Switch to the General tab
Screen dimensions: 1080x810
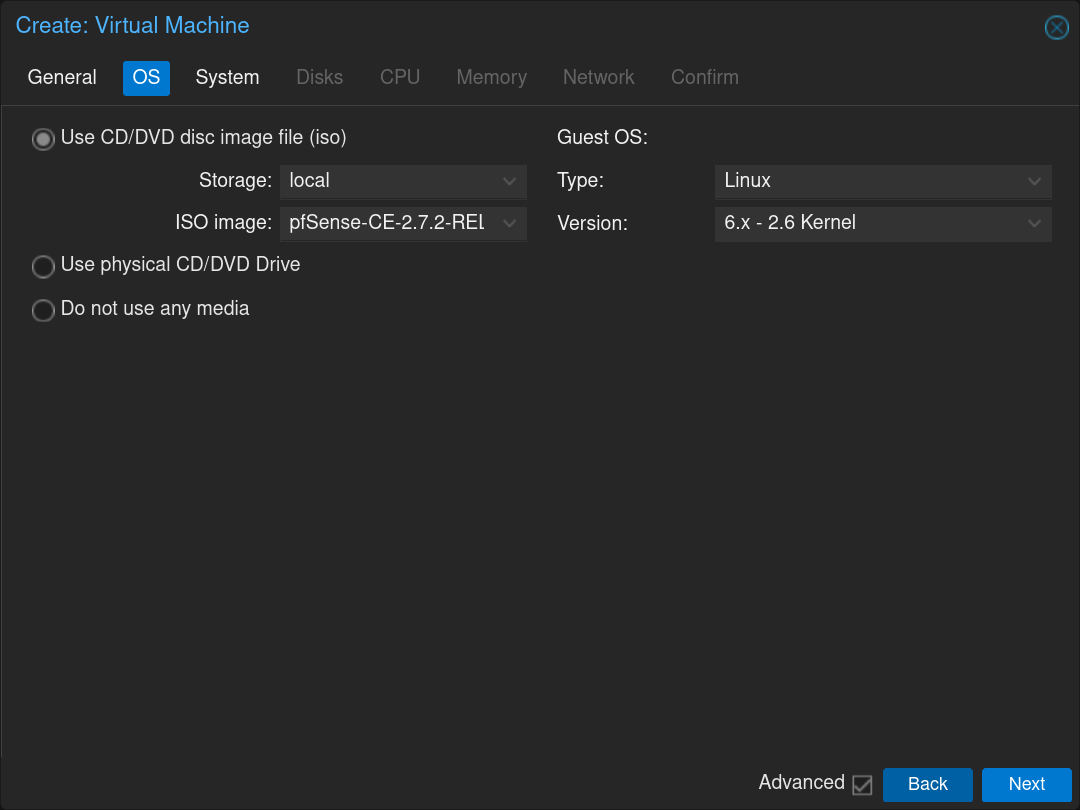click(x=62, y=77)
